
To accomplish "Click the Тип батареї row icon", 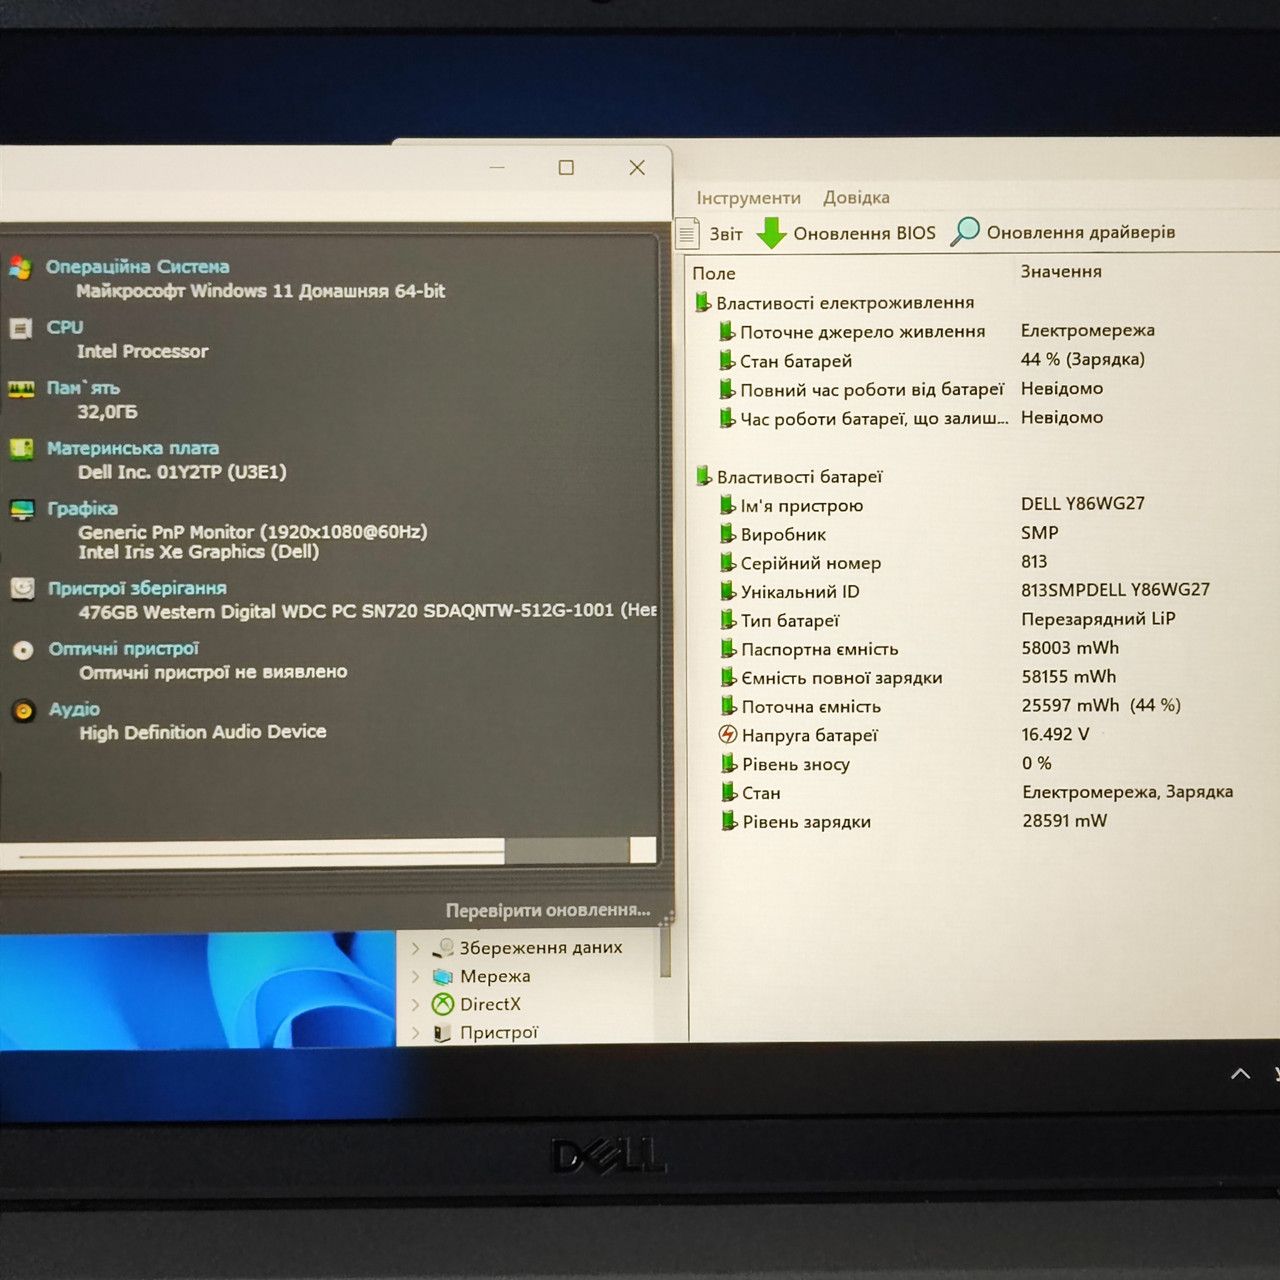I will (x=728, y=620).
